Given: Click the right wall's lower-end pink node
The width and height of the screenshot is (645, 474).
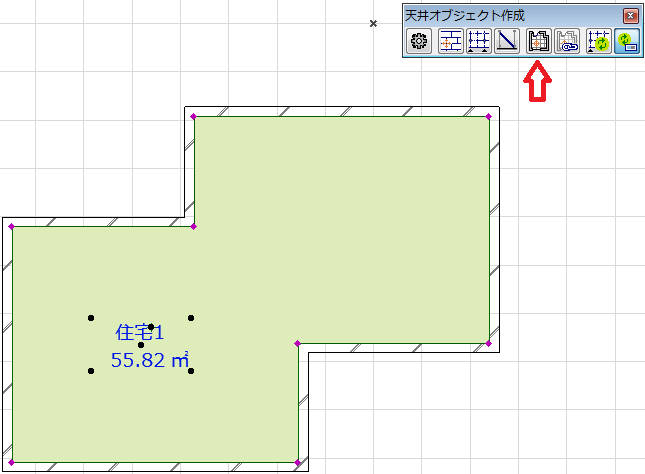Looking at the screenshot, I should pos(488,343).
